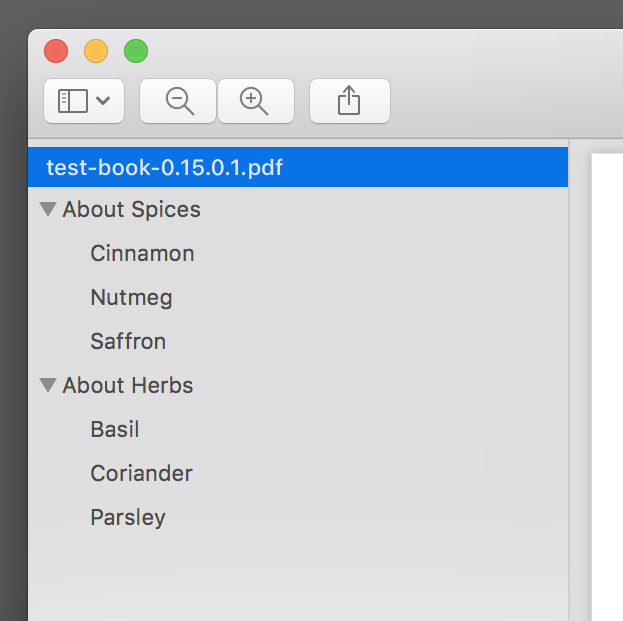Jump to the Parsley section
Screen dimensions: 623x621
[x=128, y=518]
